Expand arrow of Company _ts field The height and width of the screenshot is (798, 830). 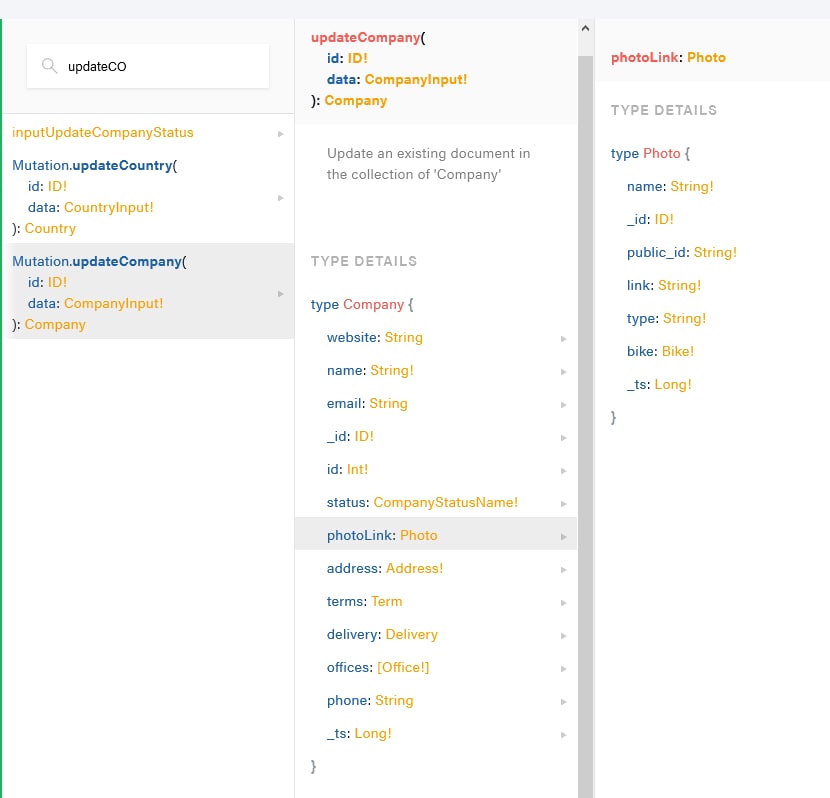[564, 734]
